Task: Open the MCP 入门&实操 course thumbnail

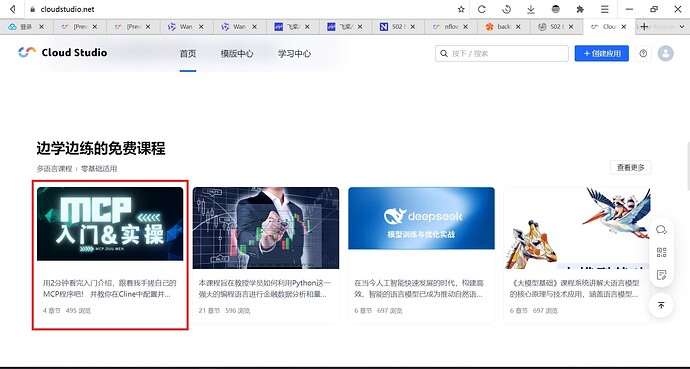Action: coord(110,224)
